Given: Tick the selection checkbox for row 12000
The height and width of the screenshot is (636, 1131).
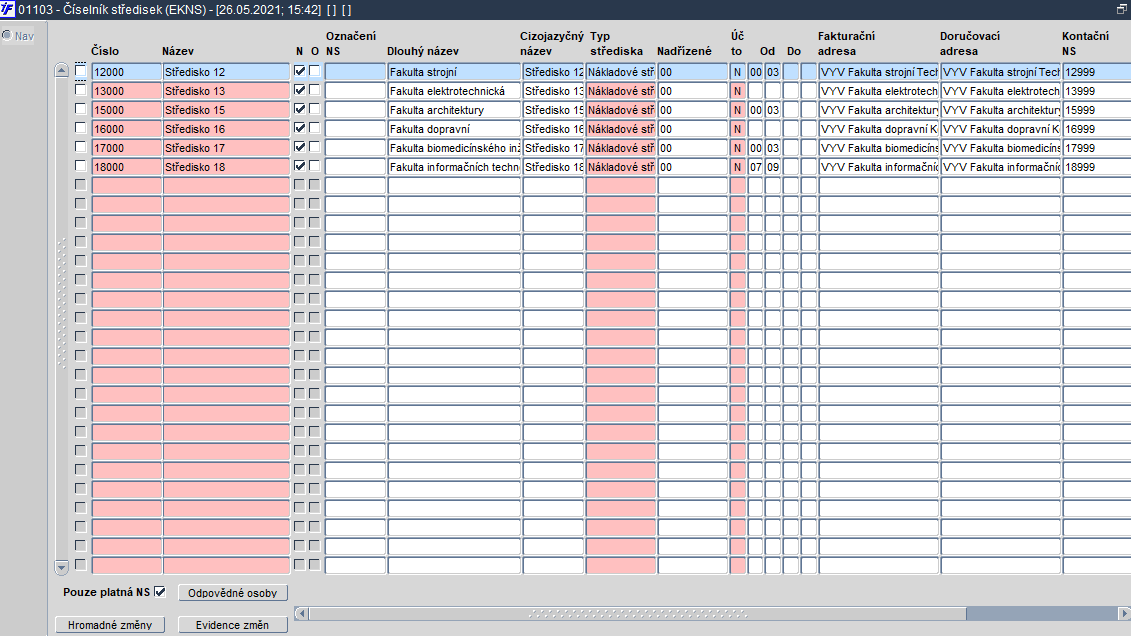Looking at the screenshot, I should tap(80, 71).
